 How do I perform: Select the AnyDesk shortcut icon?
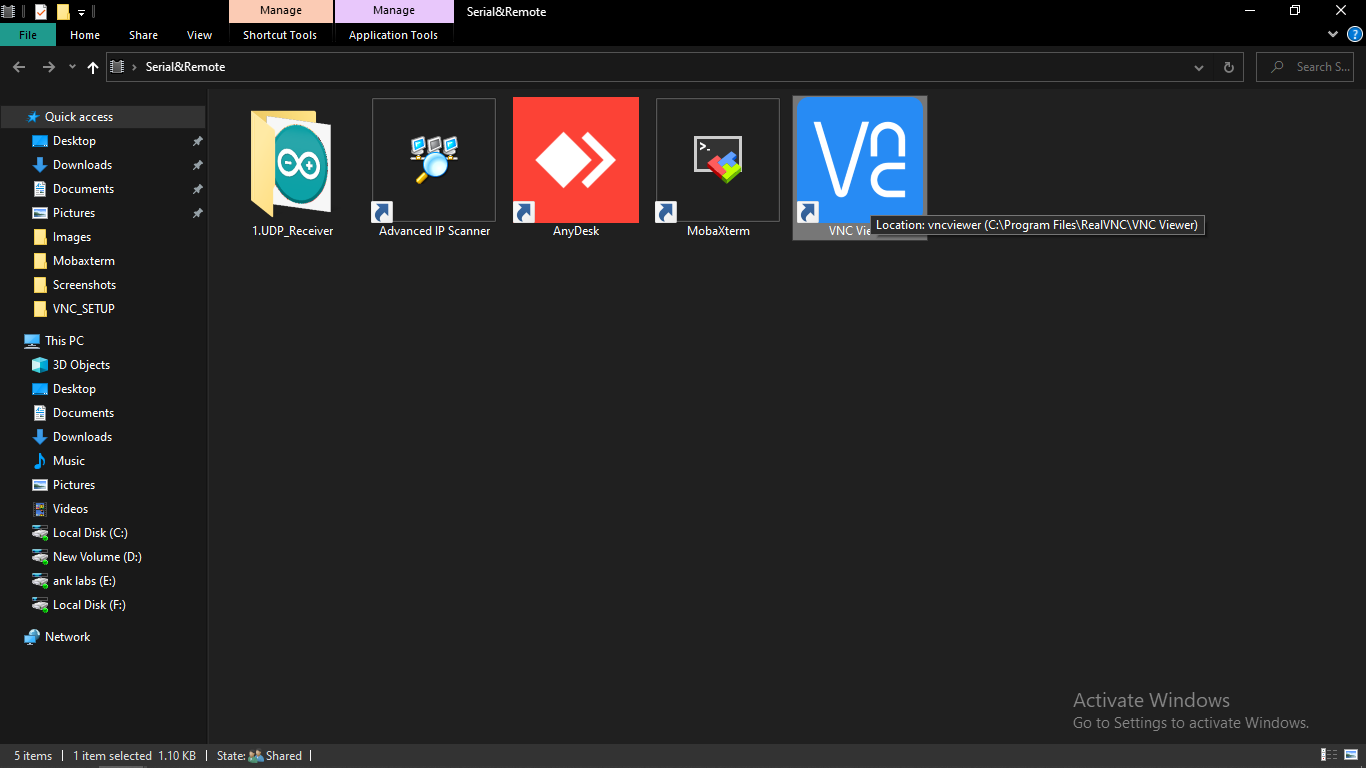click(576, 160)
